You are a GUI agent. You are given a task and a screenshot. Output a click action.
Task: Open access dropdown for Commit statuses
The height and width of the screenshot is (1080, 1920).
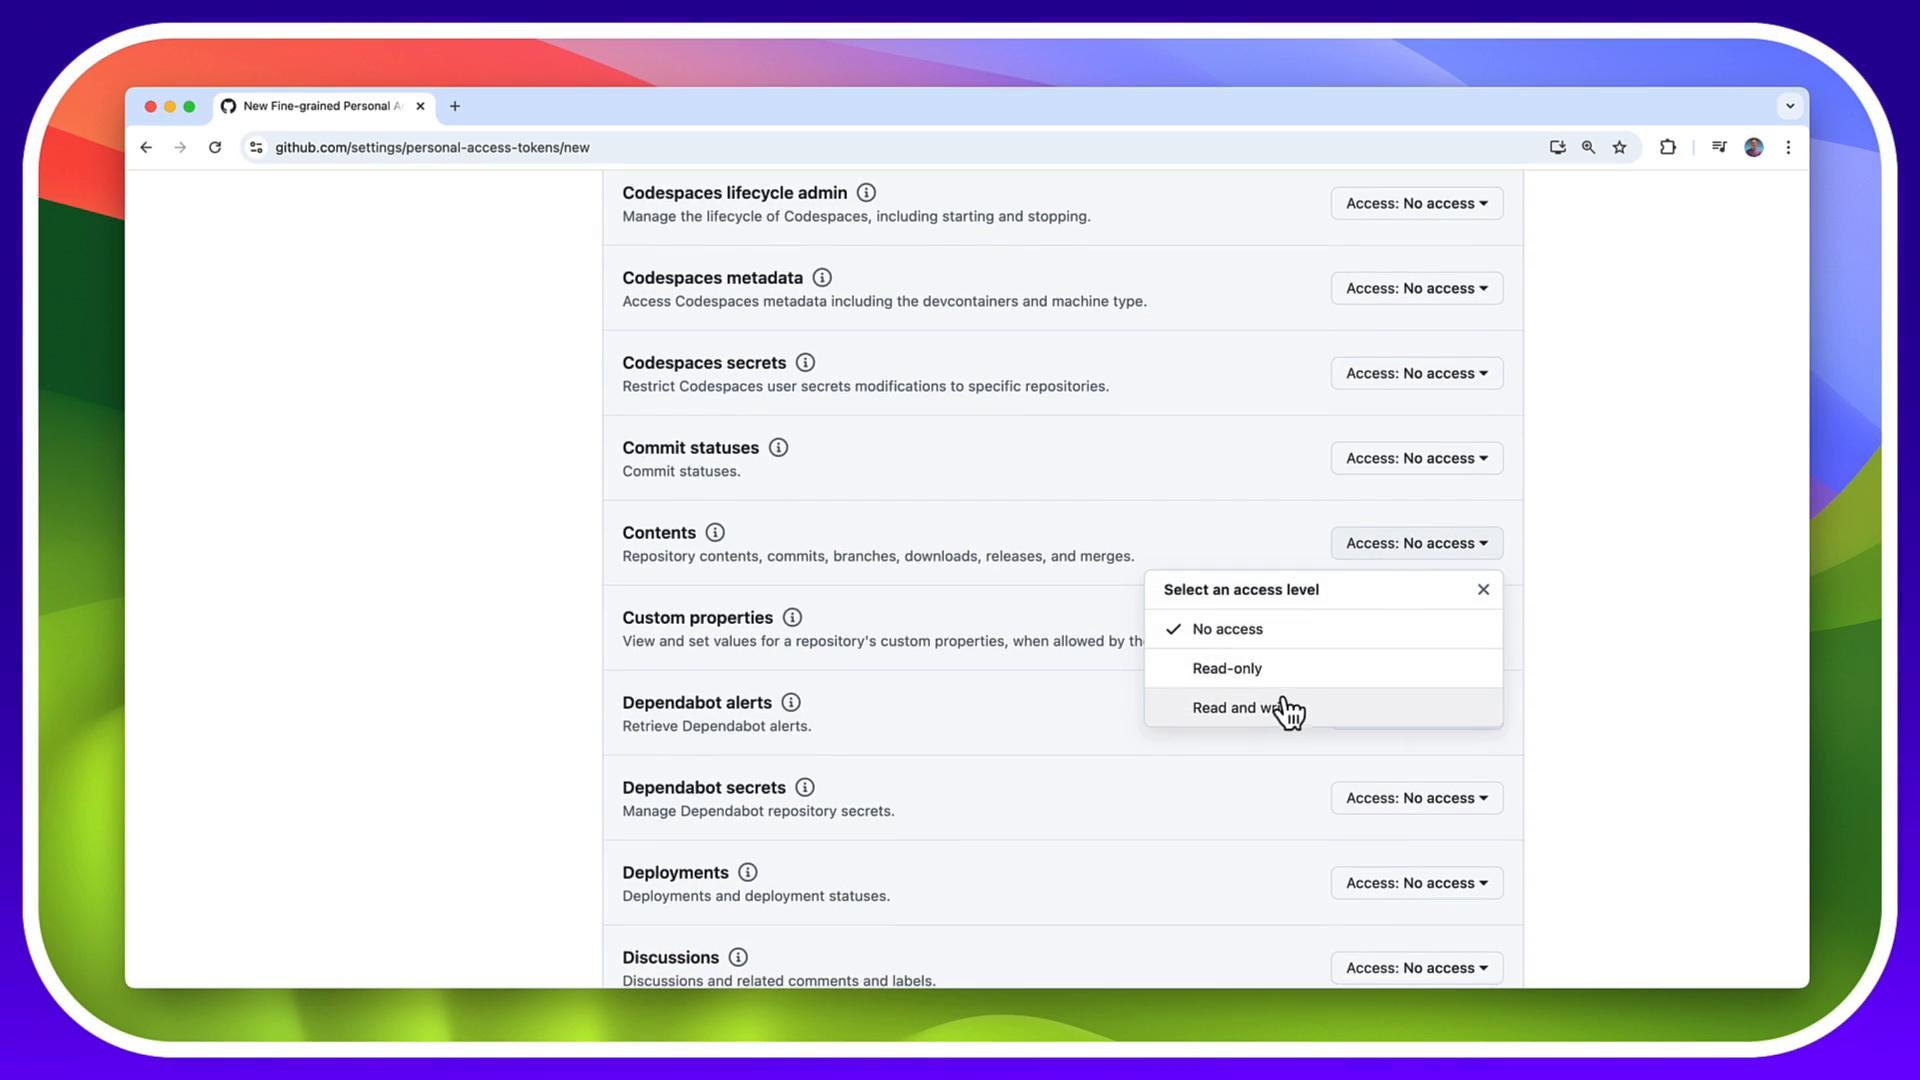pos(1417,459)
